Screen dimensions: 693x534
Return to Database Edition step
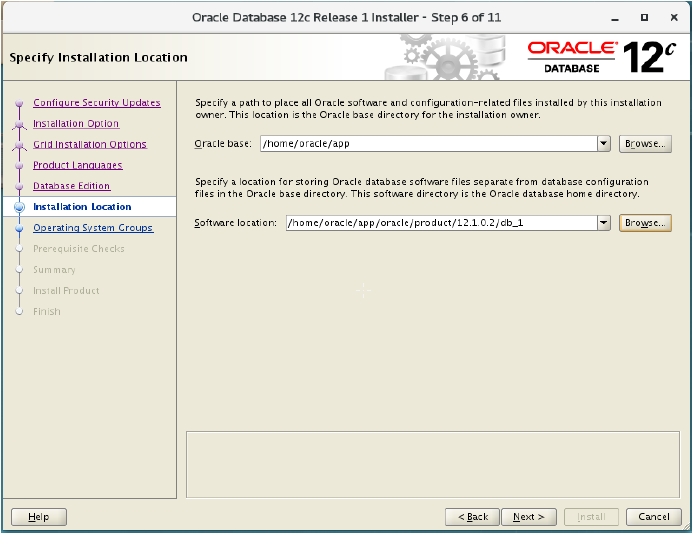[72, 186]
